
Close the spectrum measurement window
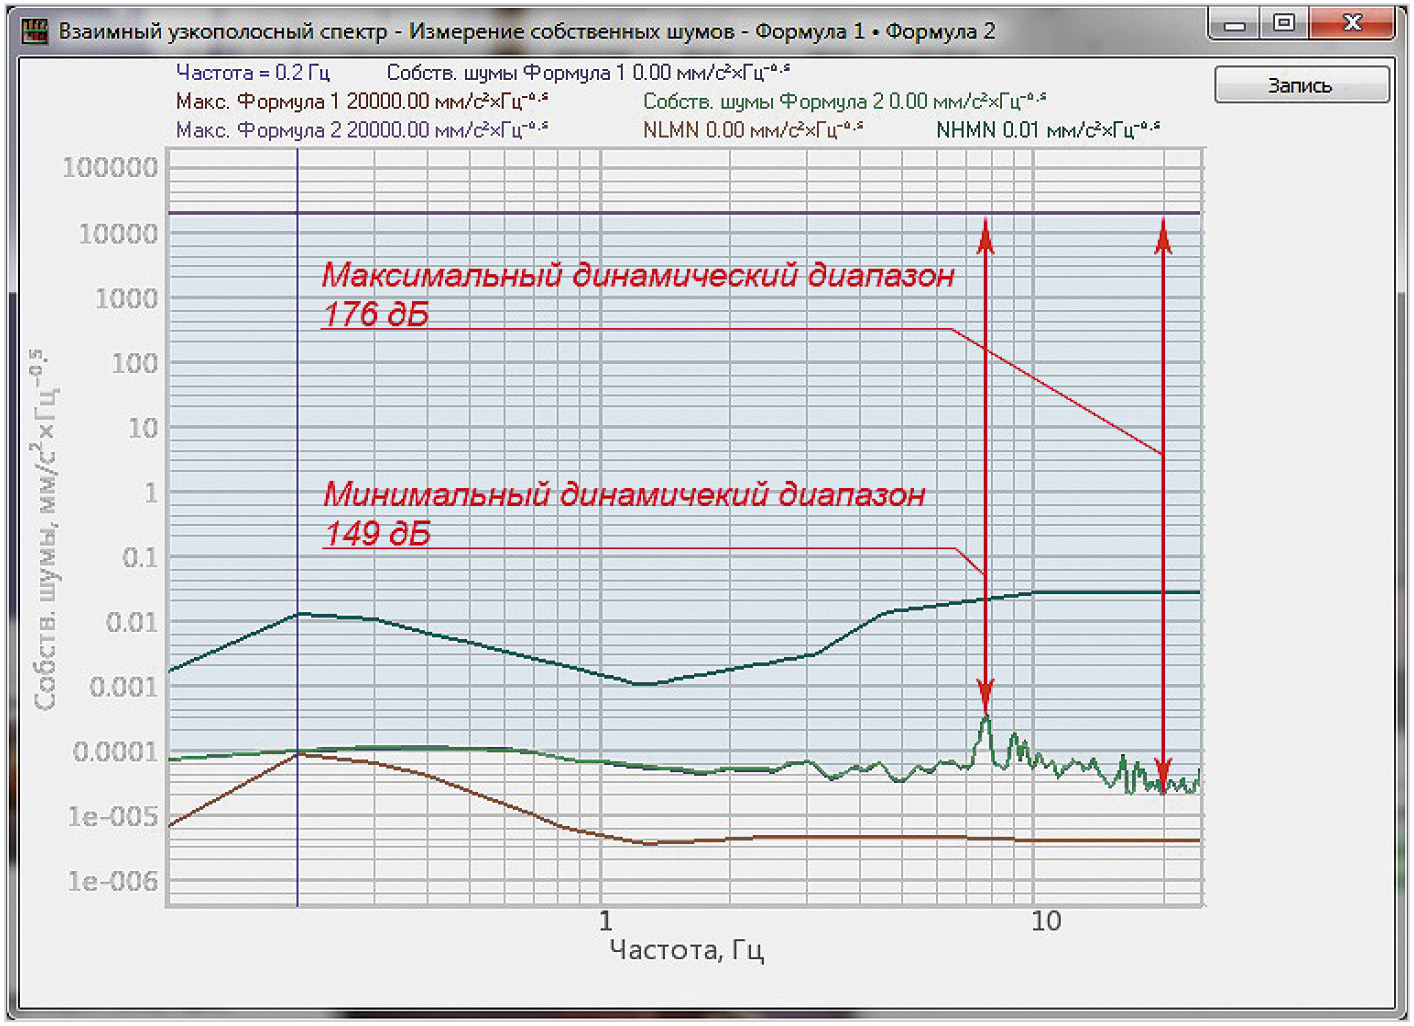1352,24
